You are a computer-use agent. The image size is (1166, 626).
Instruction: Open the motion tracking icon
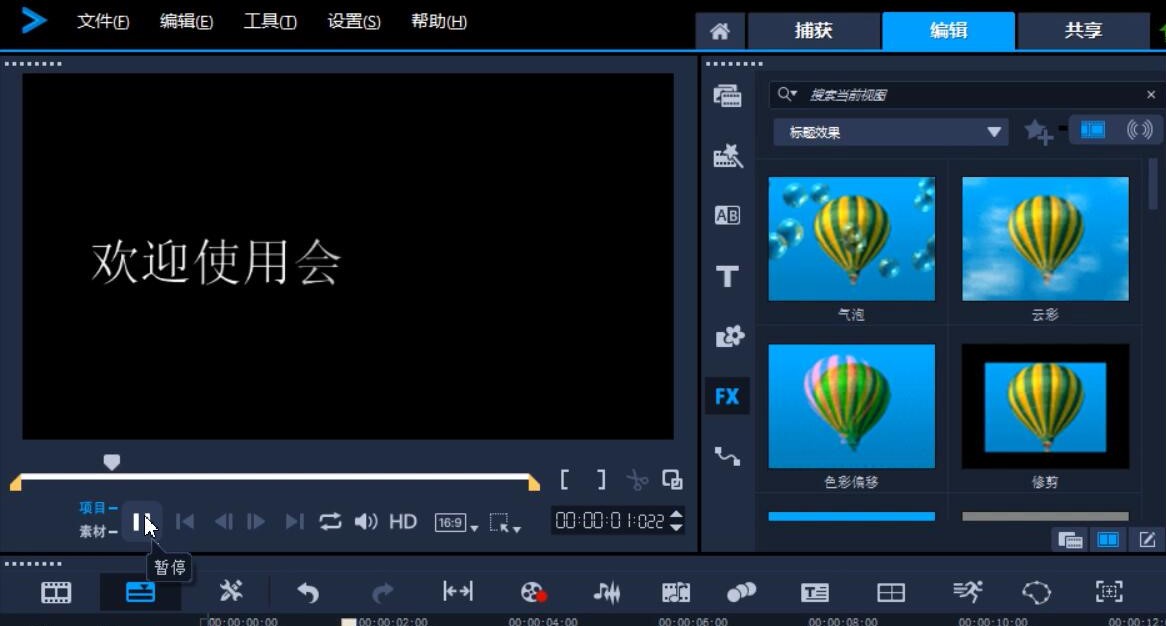click(x=967, y=592)
